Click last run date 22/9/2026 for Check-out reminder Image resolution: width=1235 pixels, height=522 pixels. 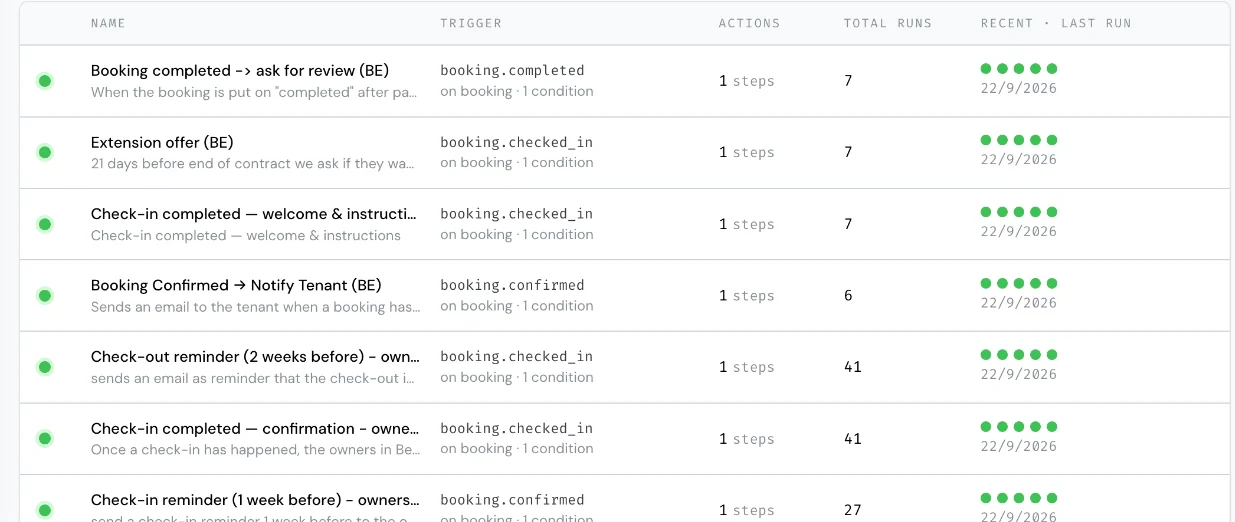point(1019,374)
